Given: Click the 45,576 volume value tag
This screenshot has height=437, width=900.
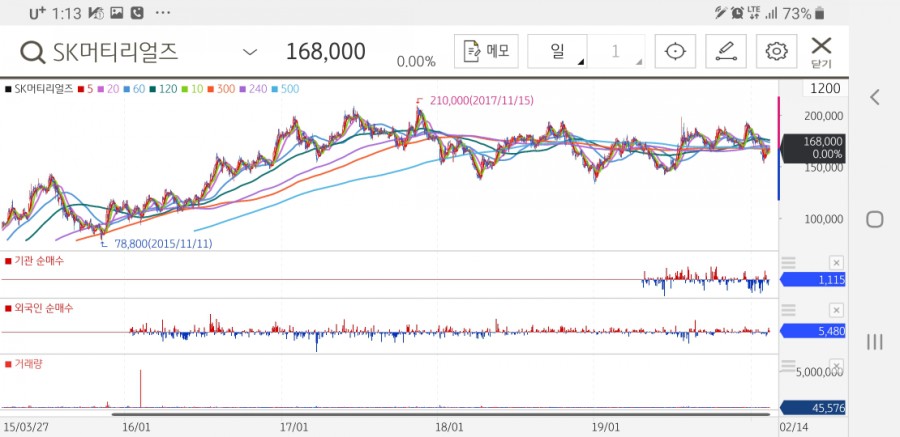Looking at the screenshot, I should (x=813, y=408).
